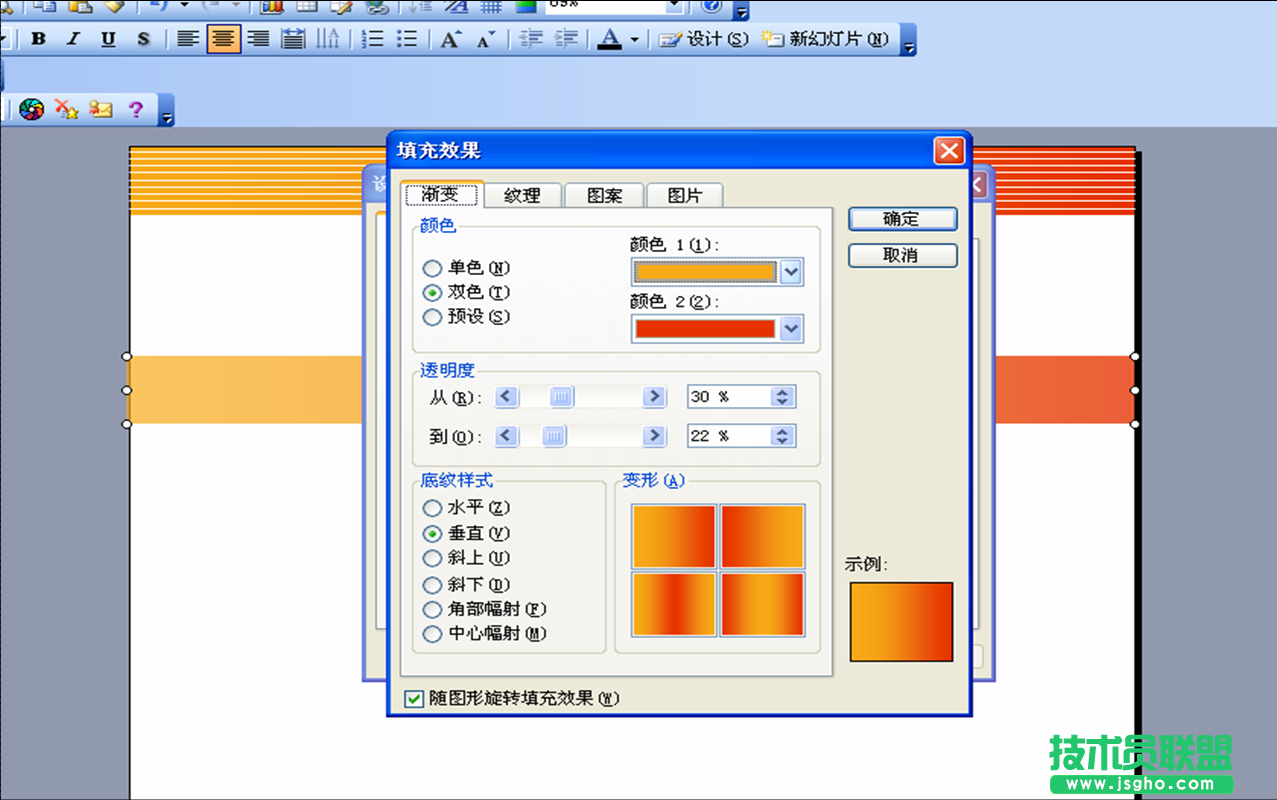The height and width of the screenshot is (800, 1277).
Task: Open the 颜色 1 color dropdown
Action: [791, 272]
